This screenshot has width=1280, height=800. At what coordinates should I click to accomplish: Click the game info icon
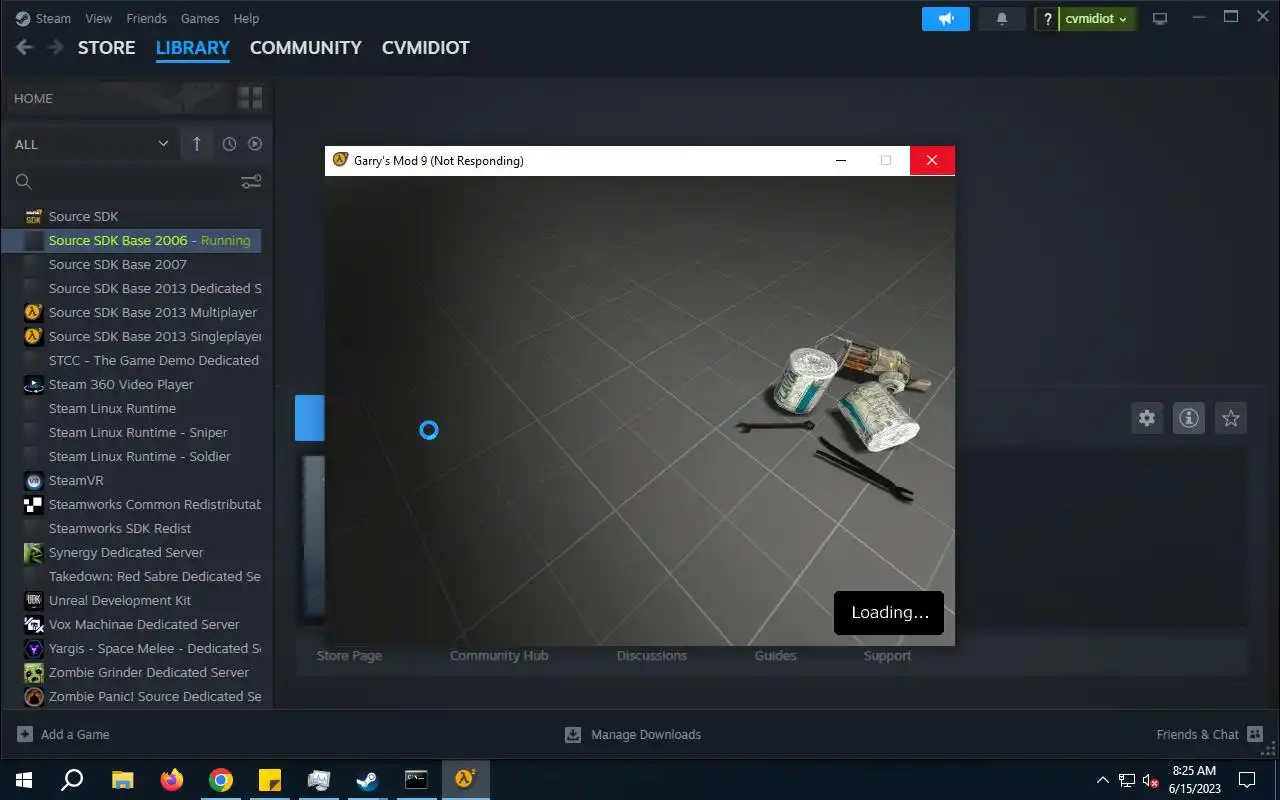(1189, 418)
